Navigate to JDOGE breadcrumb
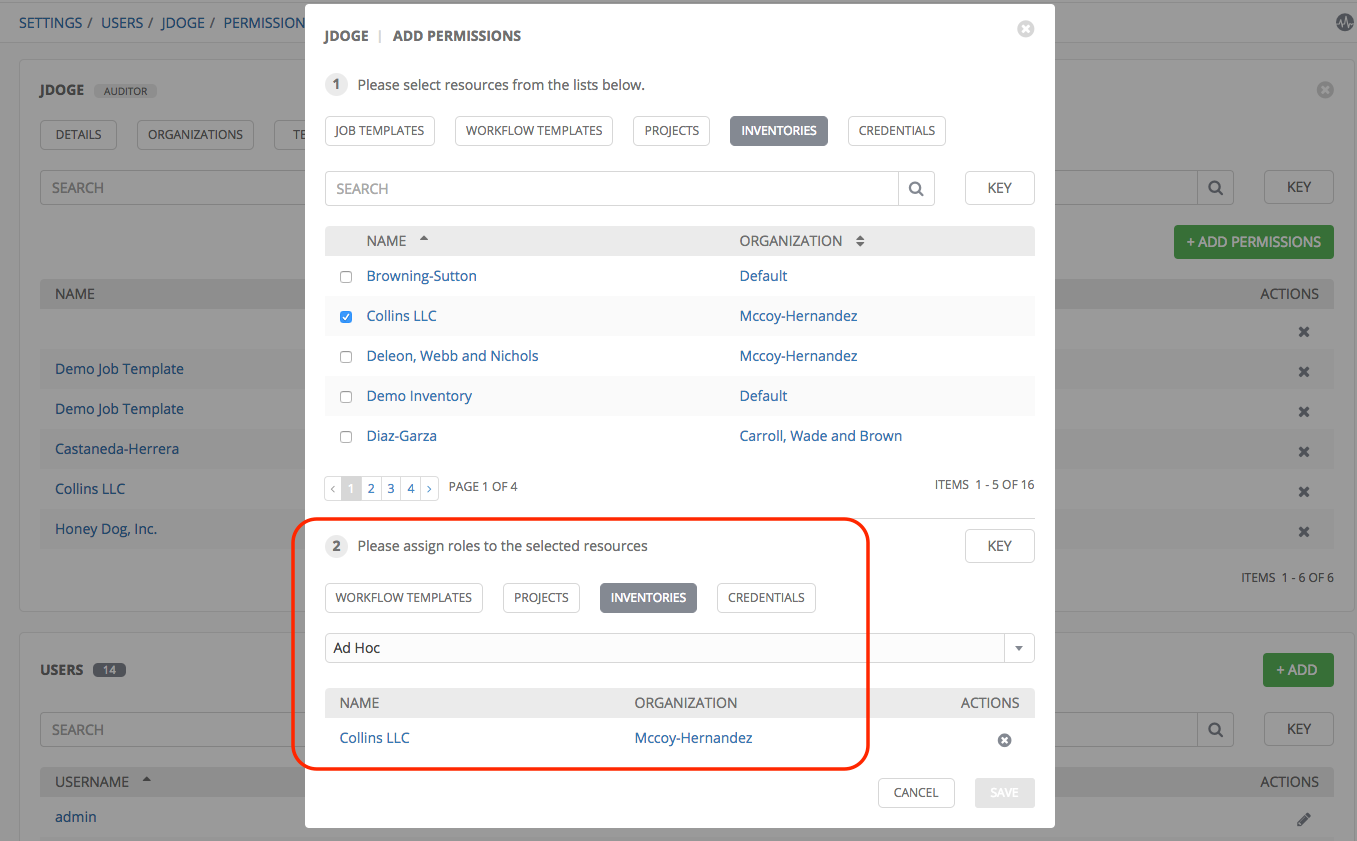 click(183, 22)
